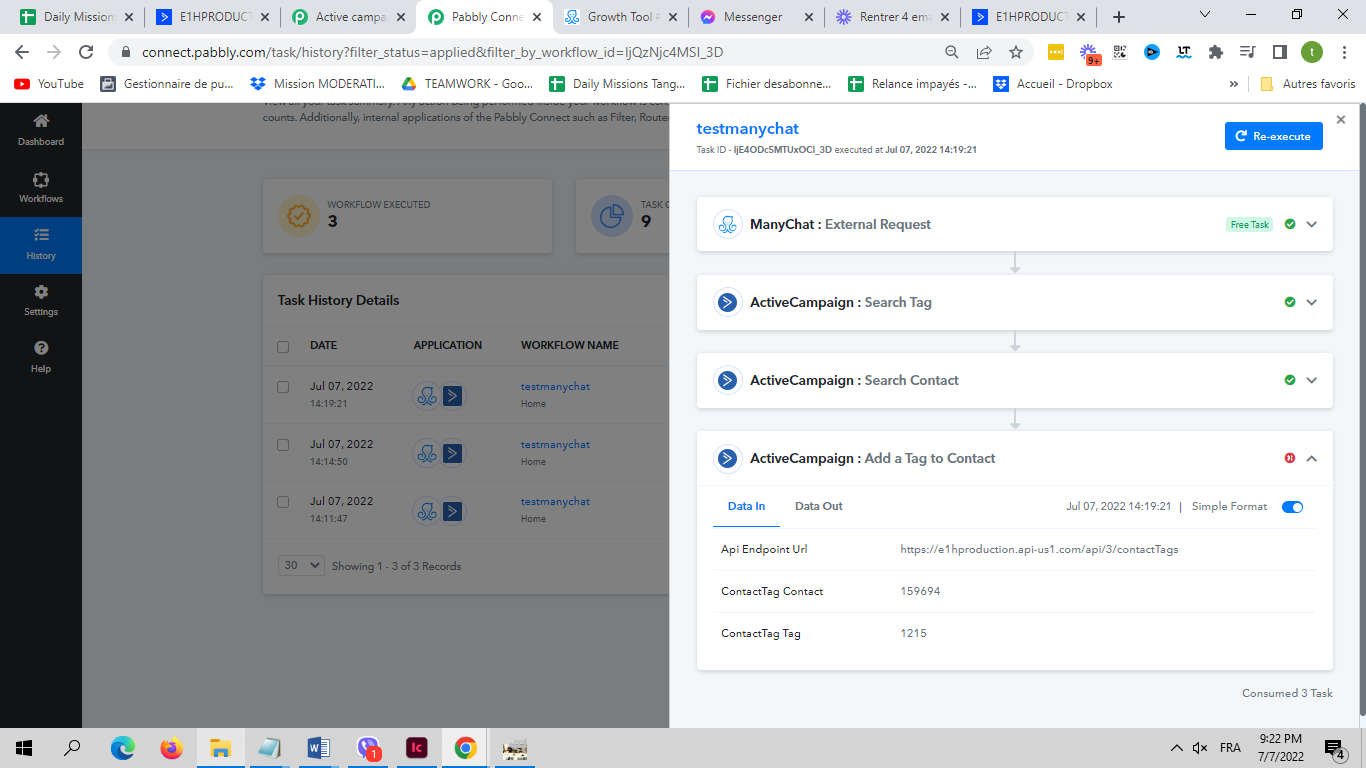1366x768 pixels.
Task: Open Help in the Pabbly sidebar
Action: (x=41, y=357)
